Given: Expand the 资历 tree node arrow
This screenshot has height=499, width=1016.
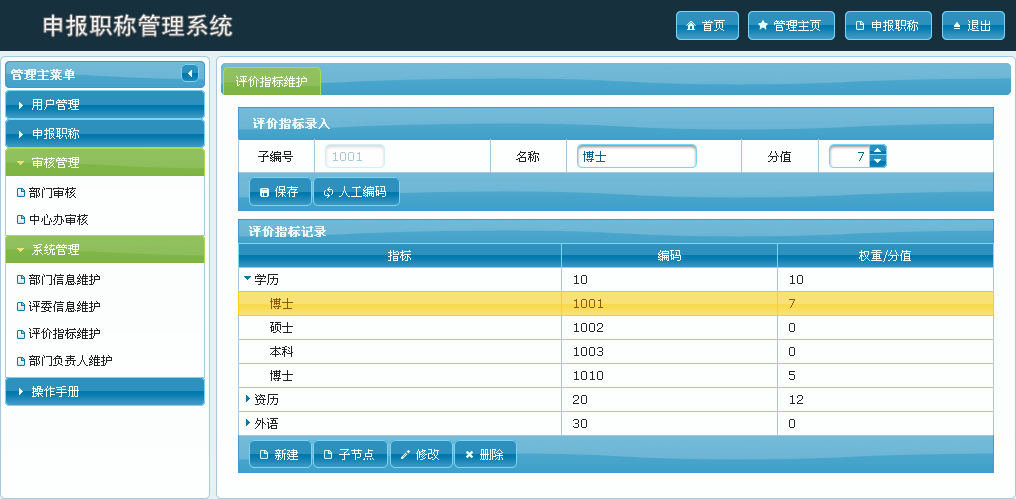Looking at the screenshot, I should pos(248,399).
